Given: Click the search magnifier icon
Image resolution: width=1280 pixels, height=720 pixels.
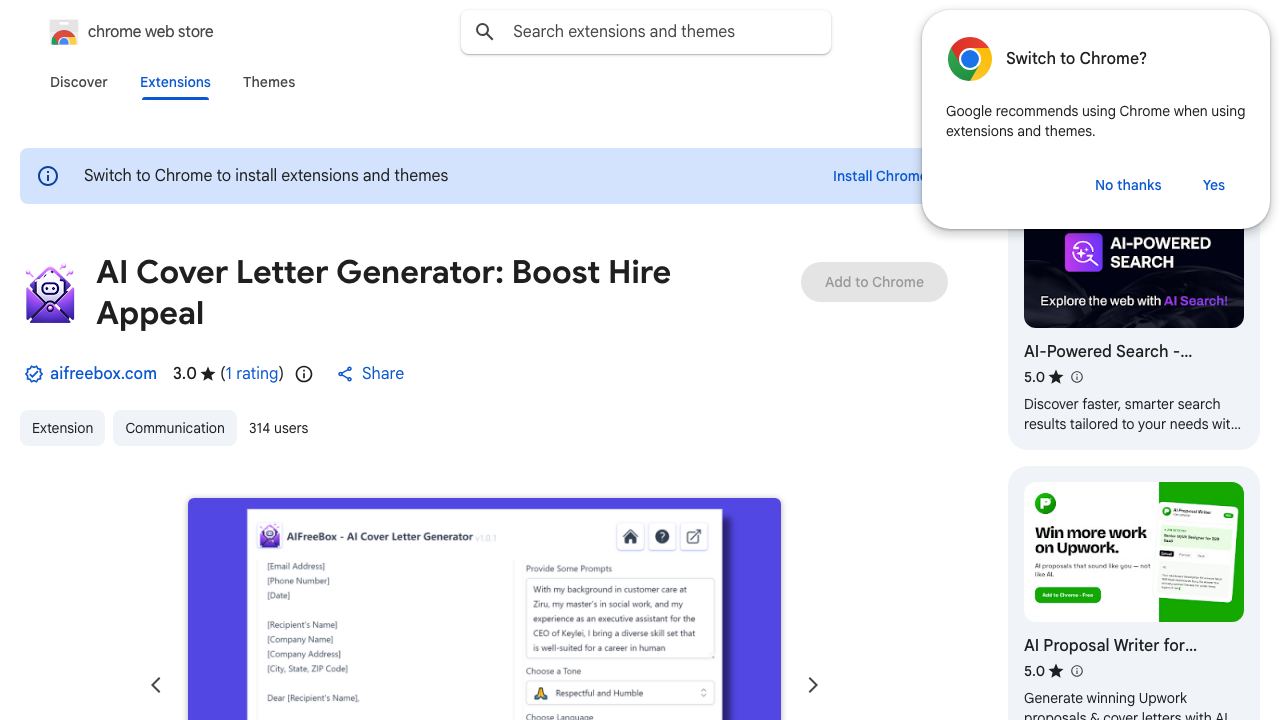Looking at the screenshot, I should (x=485, y=32).
